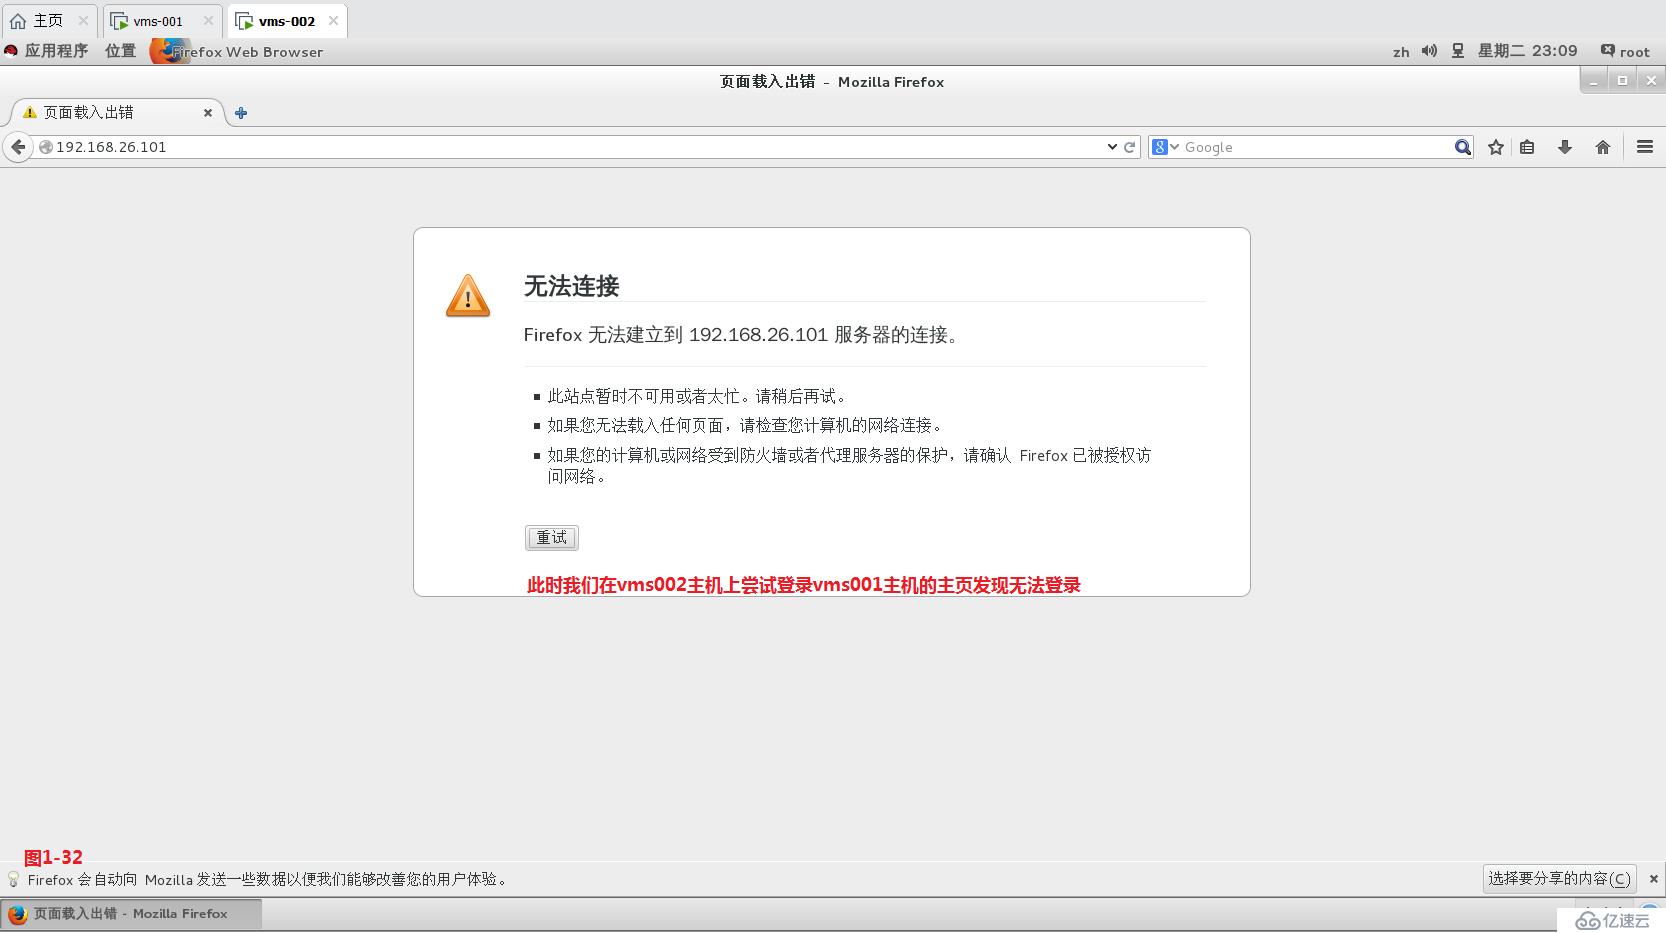The image size is (1666, 933).
Task: Open the clock showing 星期二 23:09
Action: click(x=1527, y=51)
